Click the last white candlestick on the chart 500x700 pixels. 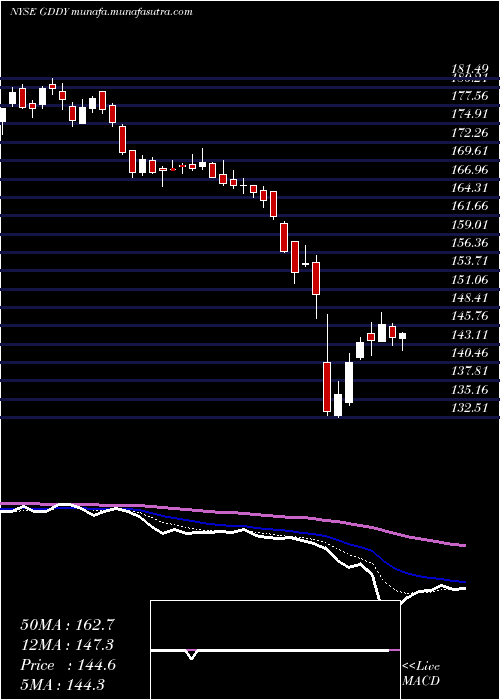point(403,340)
